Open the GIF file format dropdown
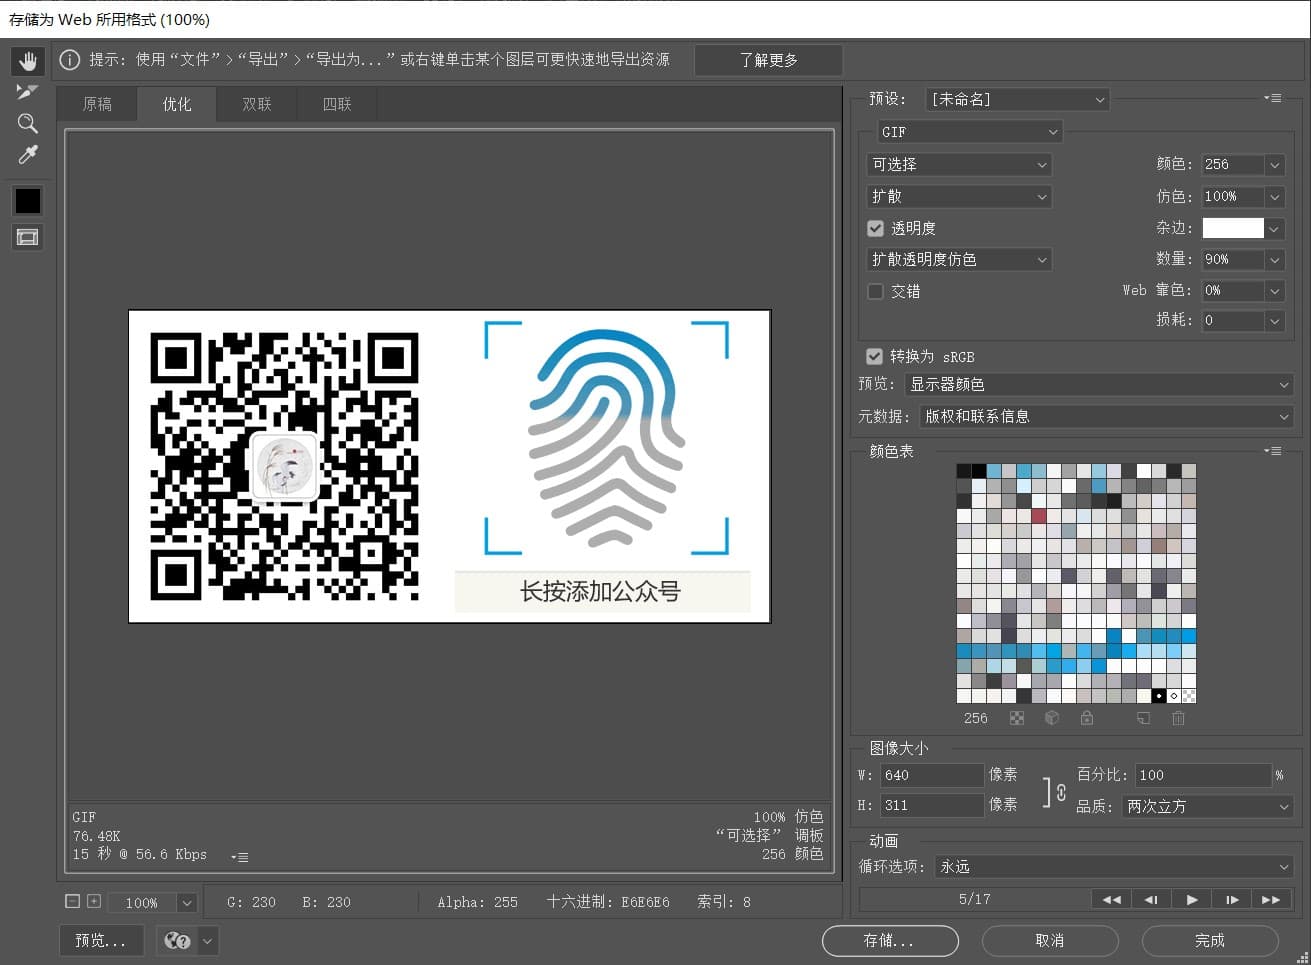Screen dimensions: 1311x965 click(x=968, y=132)
